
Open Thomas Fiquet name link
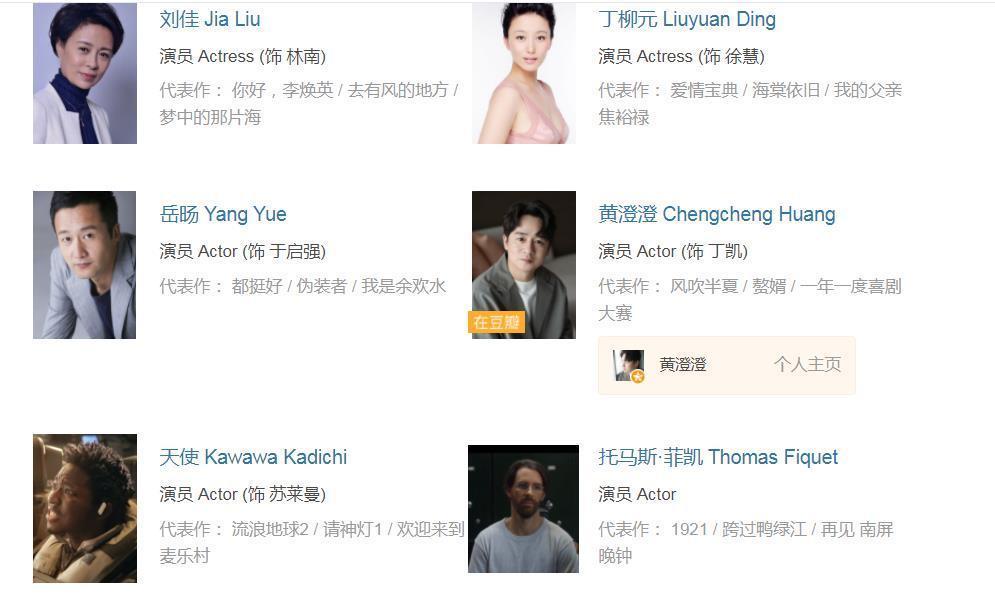click(718, 457)
